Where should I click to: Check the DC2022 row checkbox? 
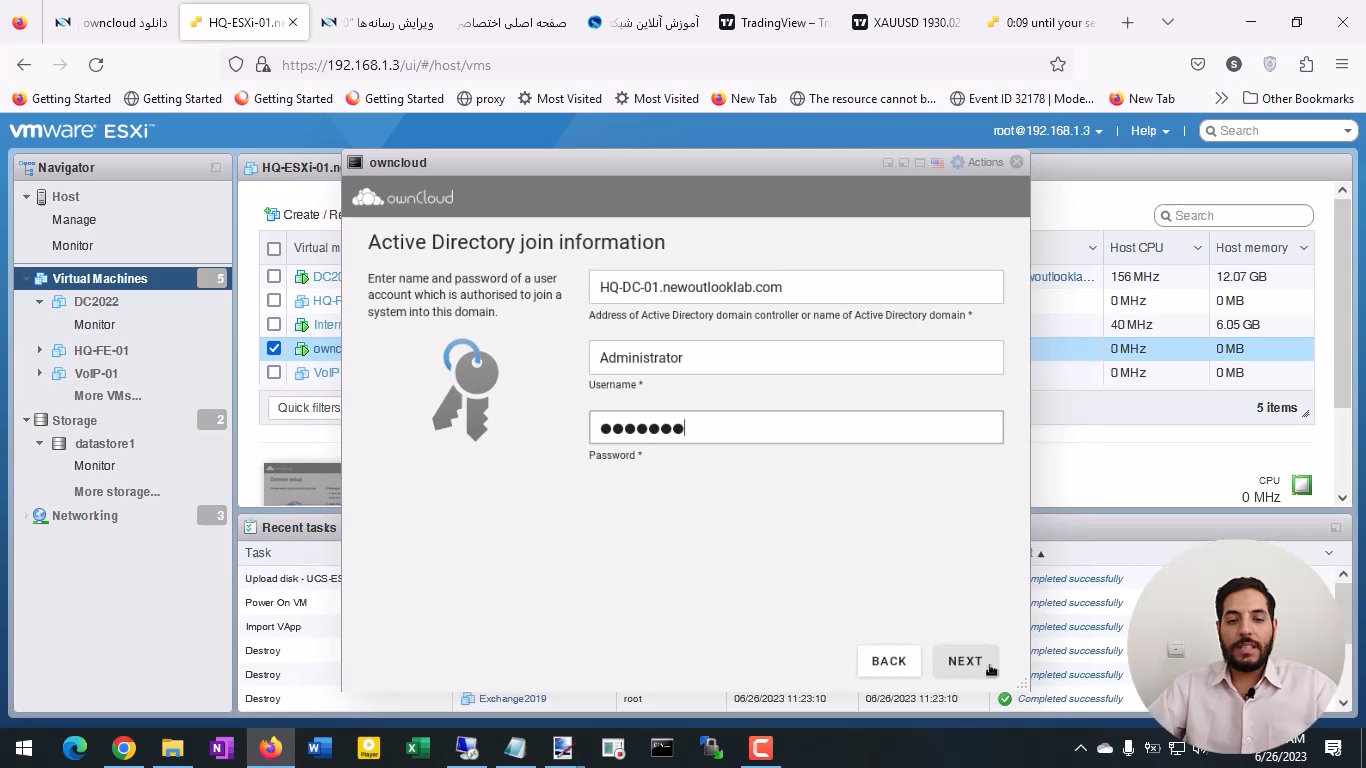274,276
